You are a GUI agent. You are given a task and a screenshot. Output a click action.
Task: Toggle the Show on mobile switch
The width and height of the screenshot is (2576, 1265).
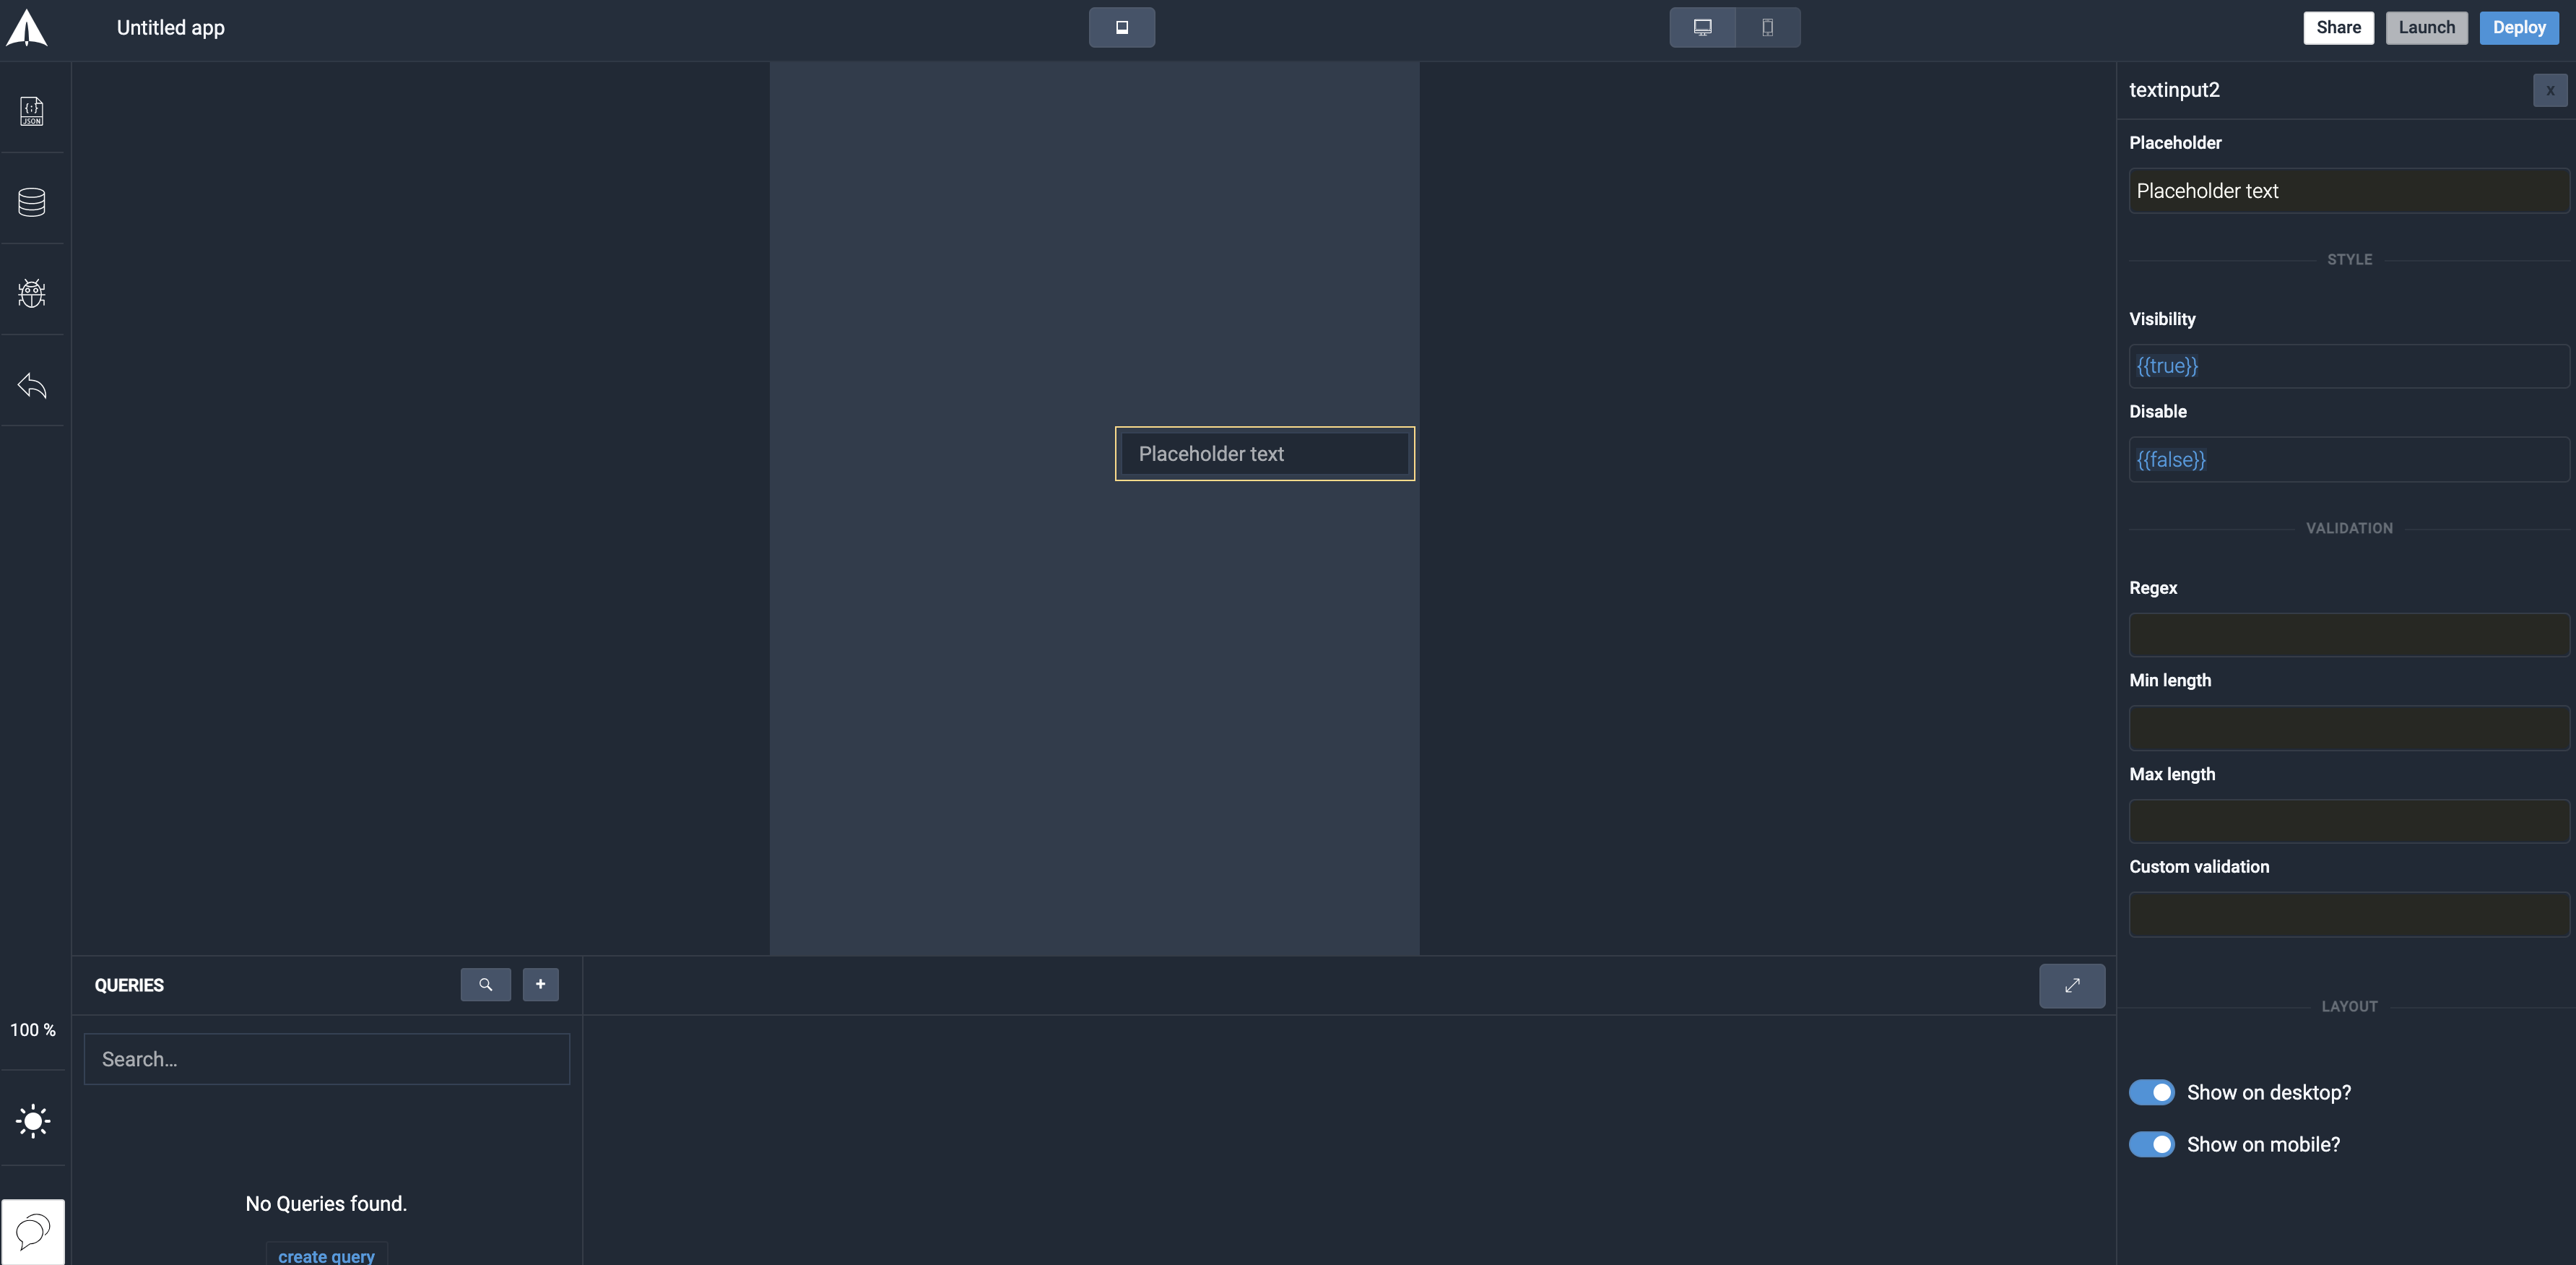2151,1144
